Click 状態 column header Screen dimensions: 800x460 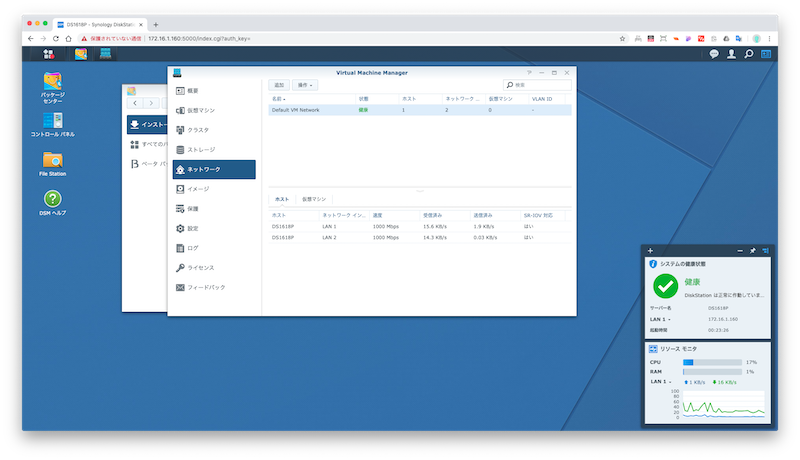click(377, 99)
